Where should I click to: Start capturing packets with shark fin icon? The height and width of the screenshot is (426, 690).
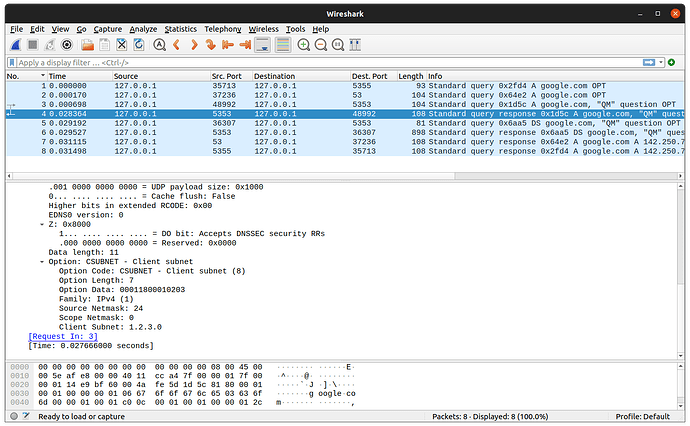[16, 45]
